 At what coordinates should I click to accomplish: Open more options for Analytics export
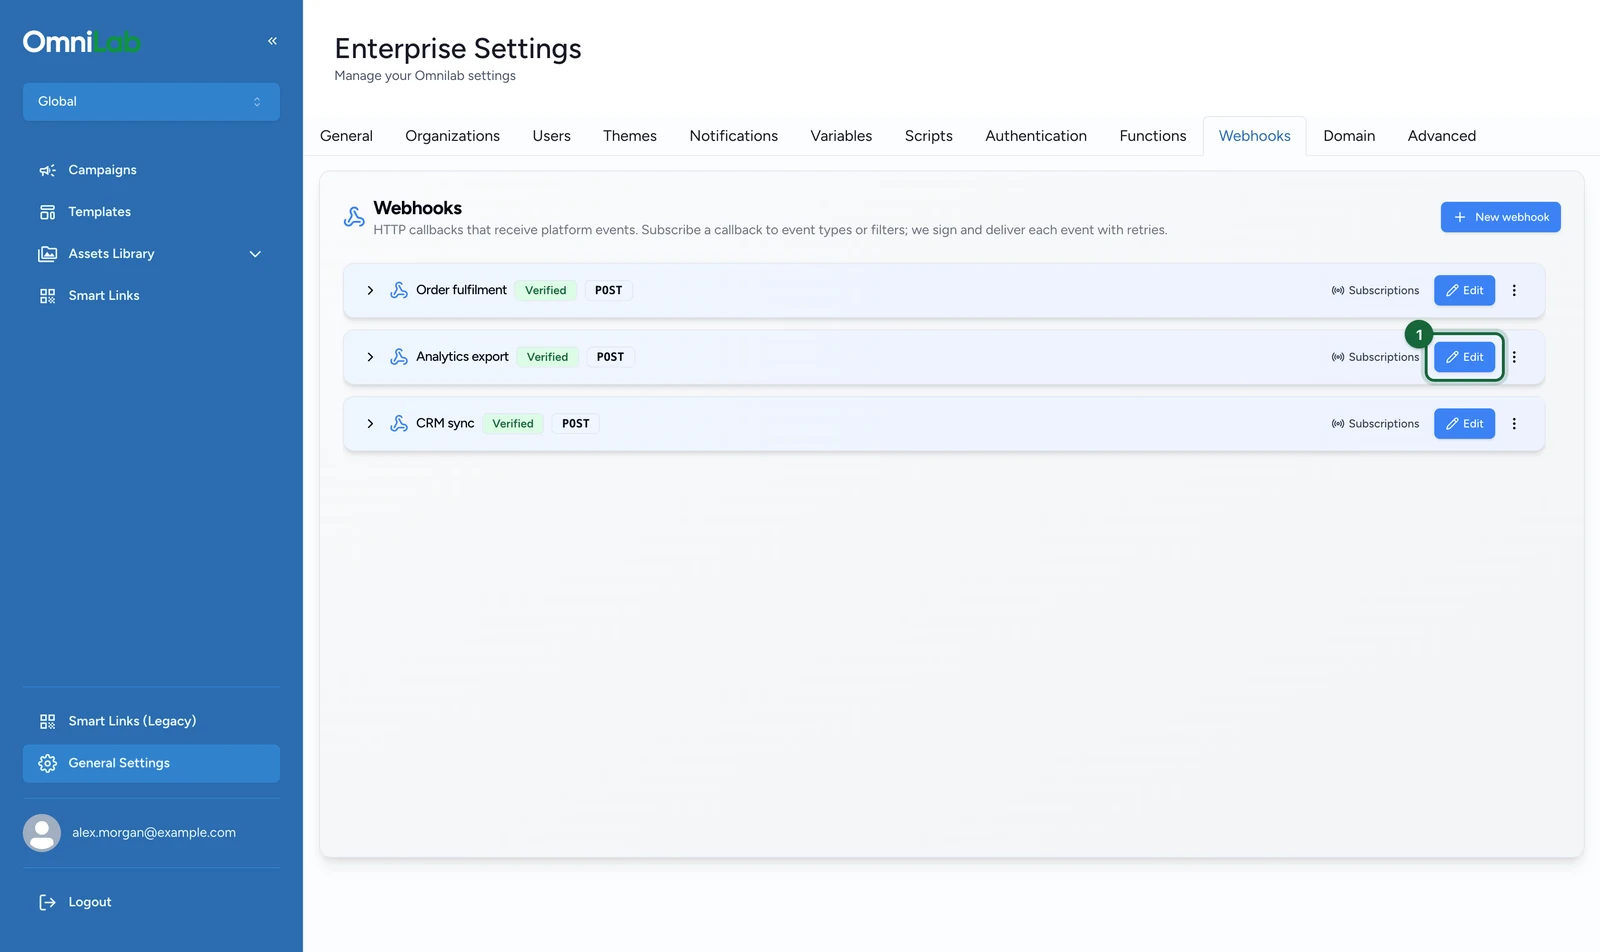point(1514,357)
